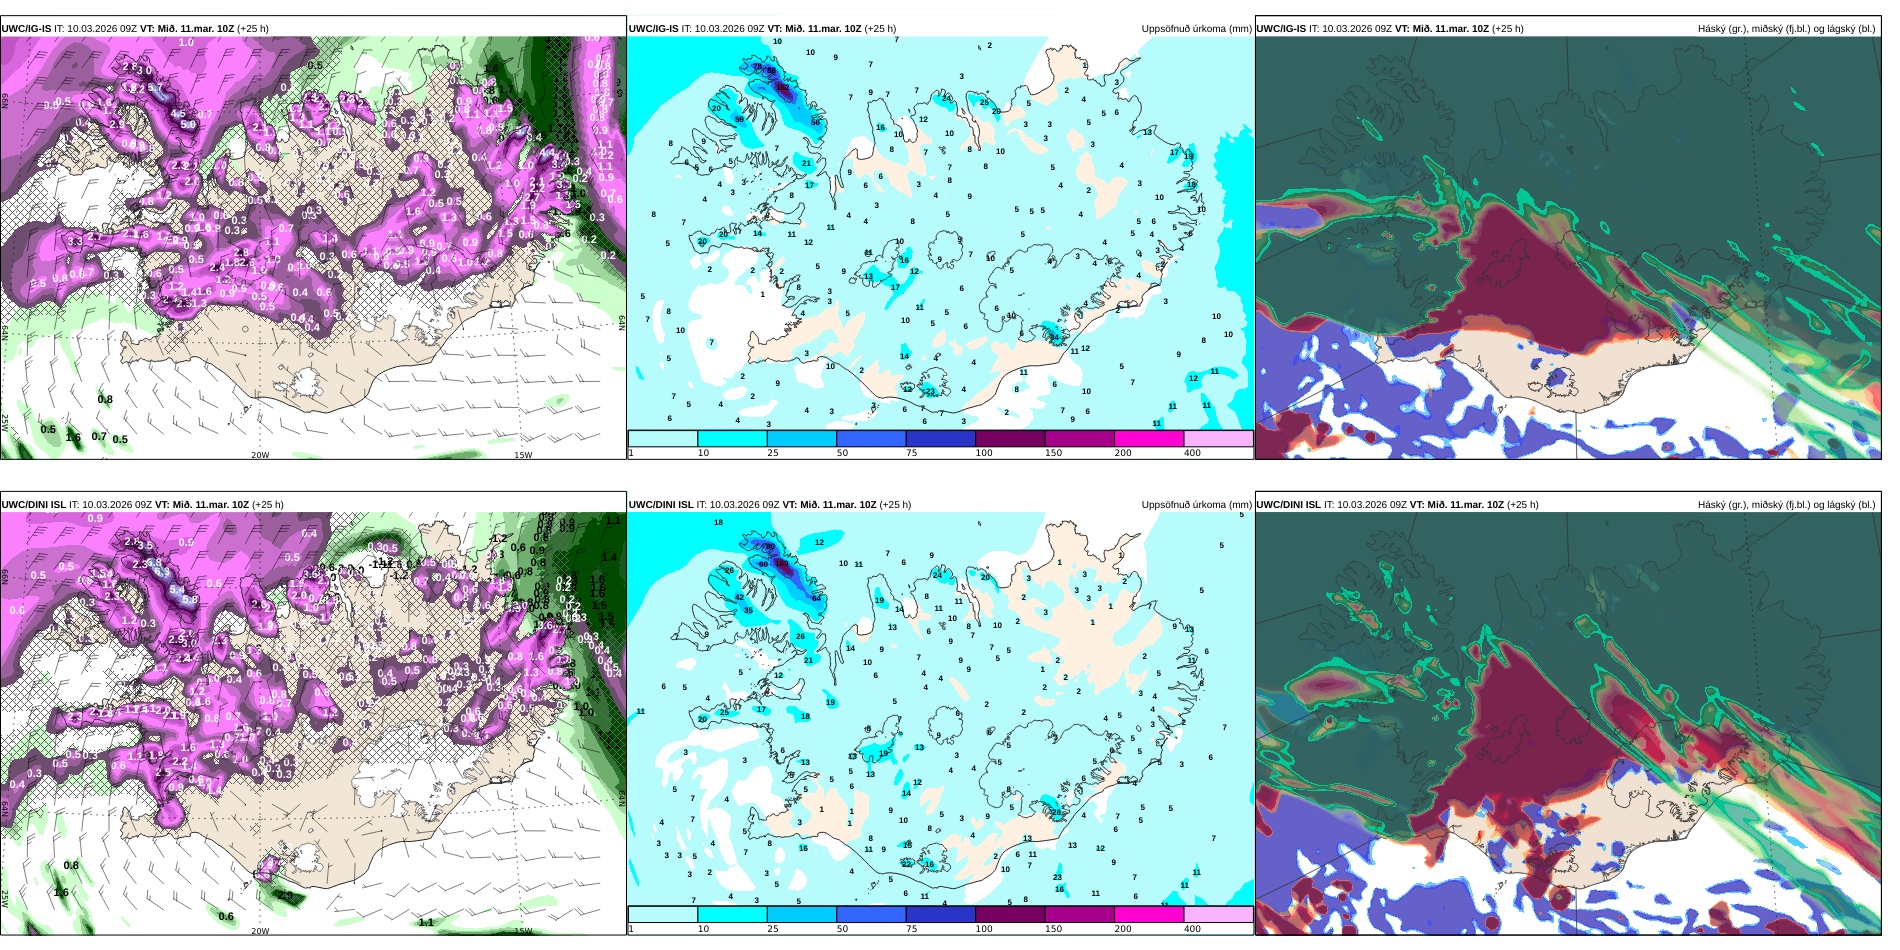Open the UWC/DINI ISL cloud cover map
The width and height of the screenshot is (1900, 950).
[1568, 724]
